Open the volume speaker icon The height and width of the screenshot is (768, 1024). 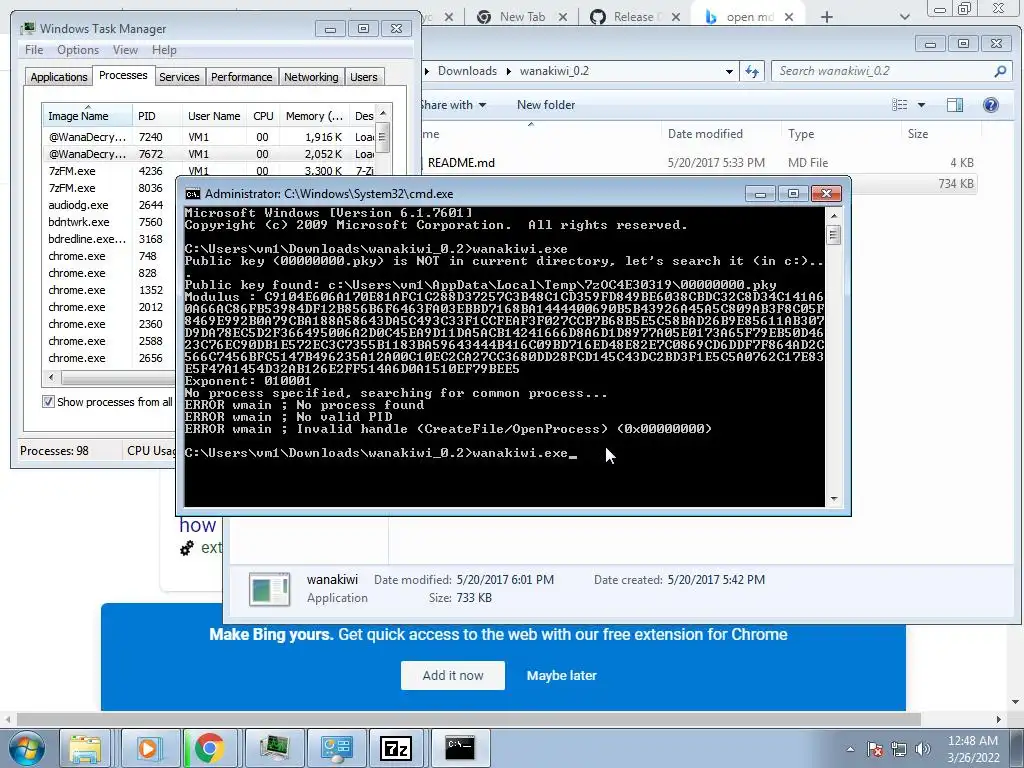coord(922,749)
